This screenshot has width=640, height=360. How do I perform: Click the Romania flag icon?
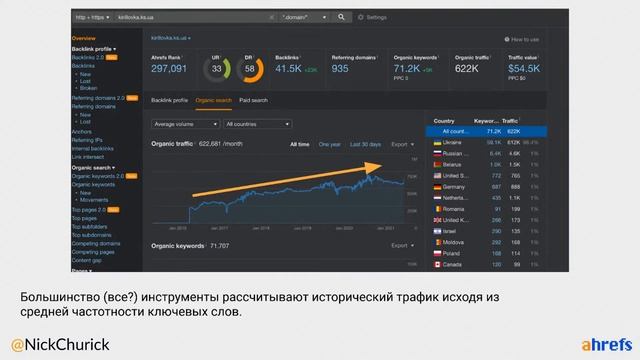coord(437,209)
